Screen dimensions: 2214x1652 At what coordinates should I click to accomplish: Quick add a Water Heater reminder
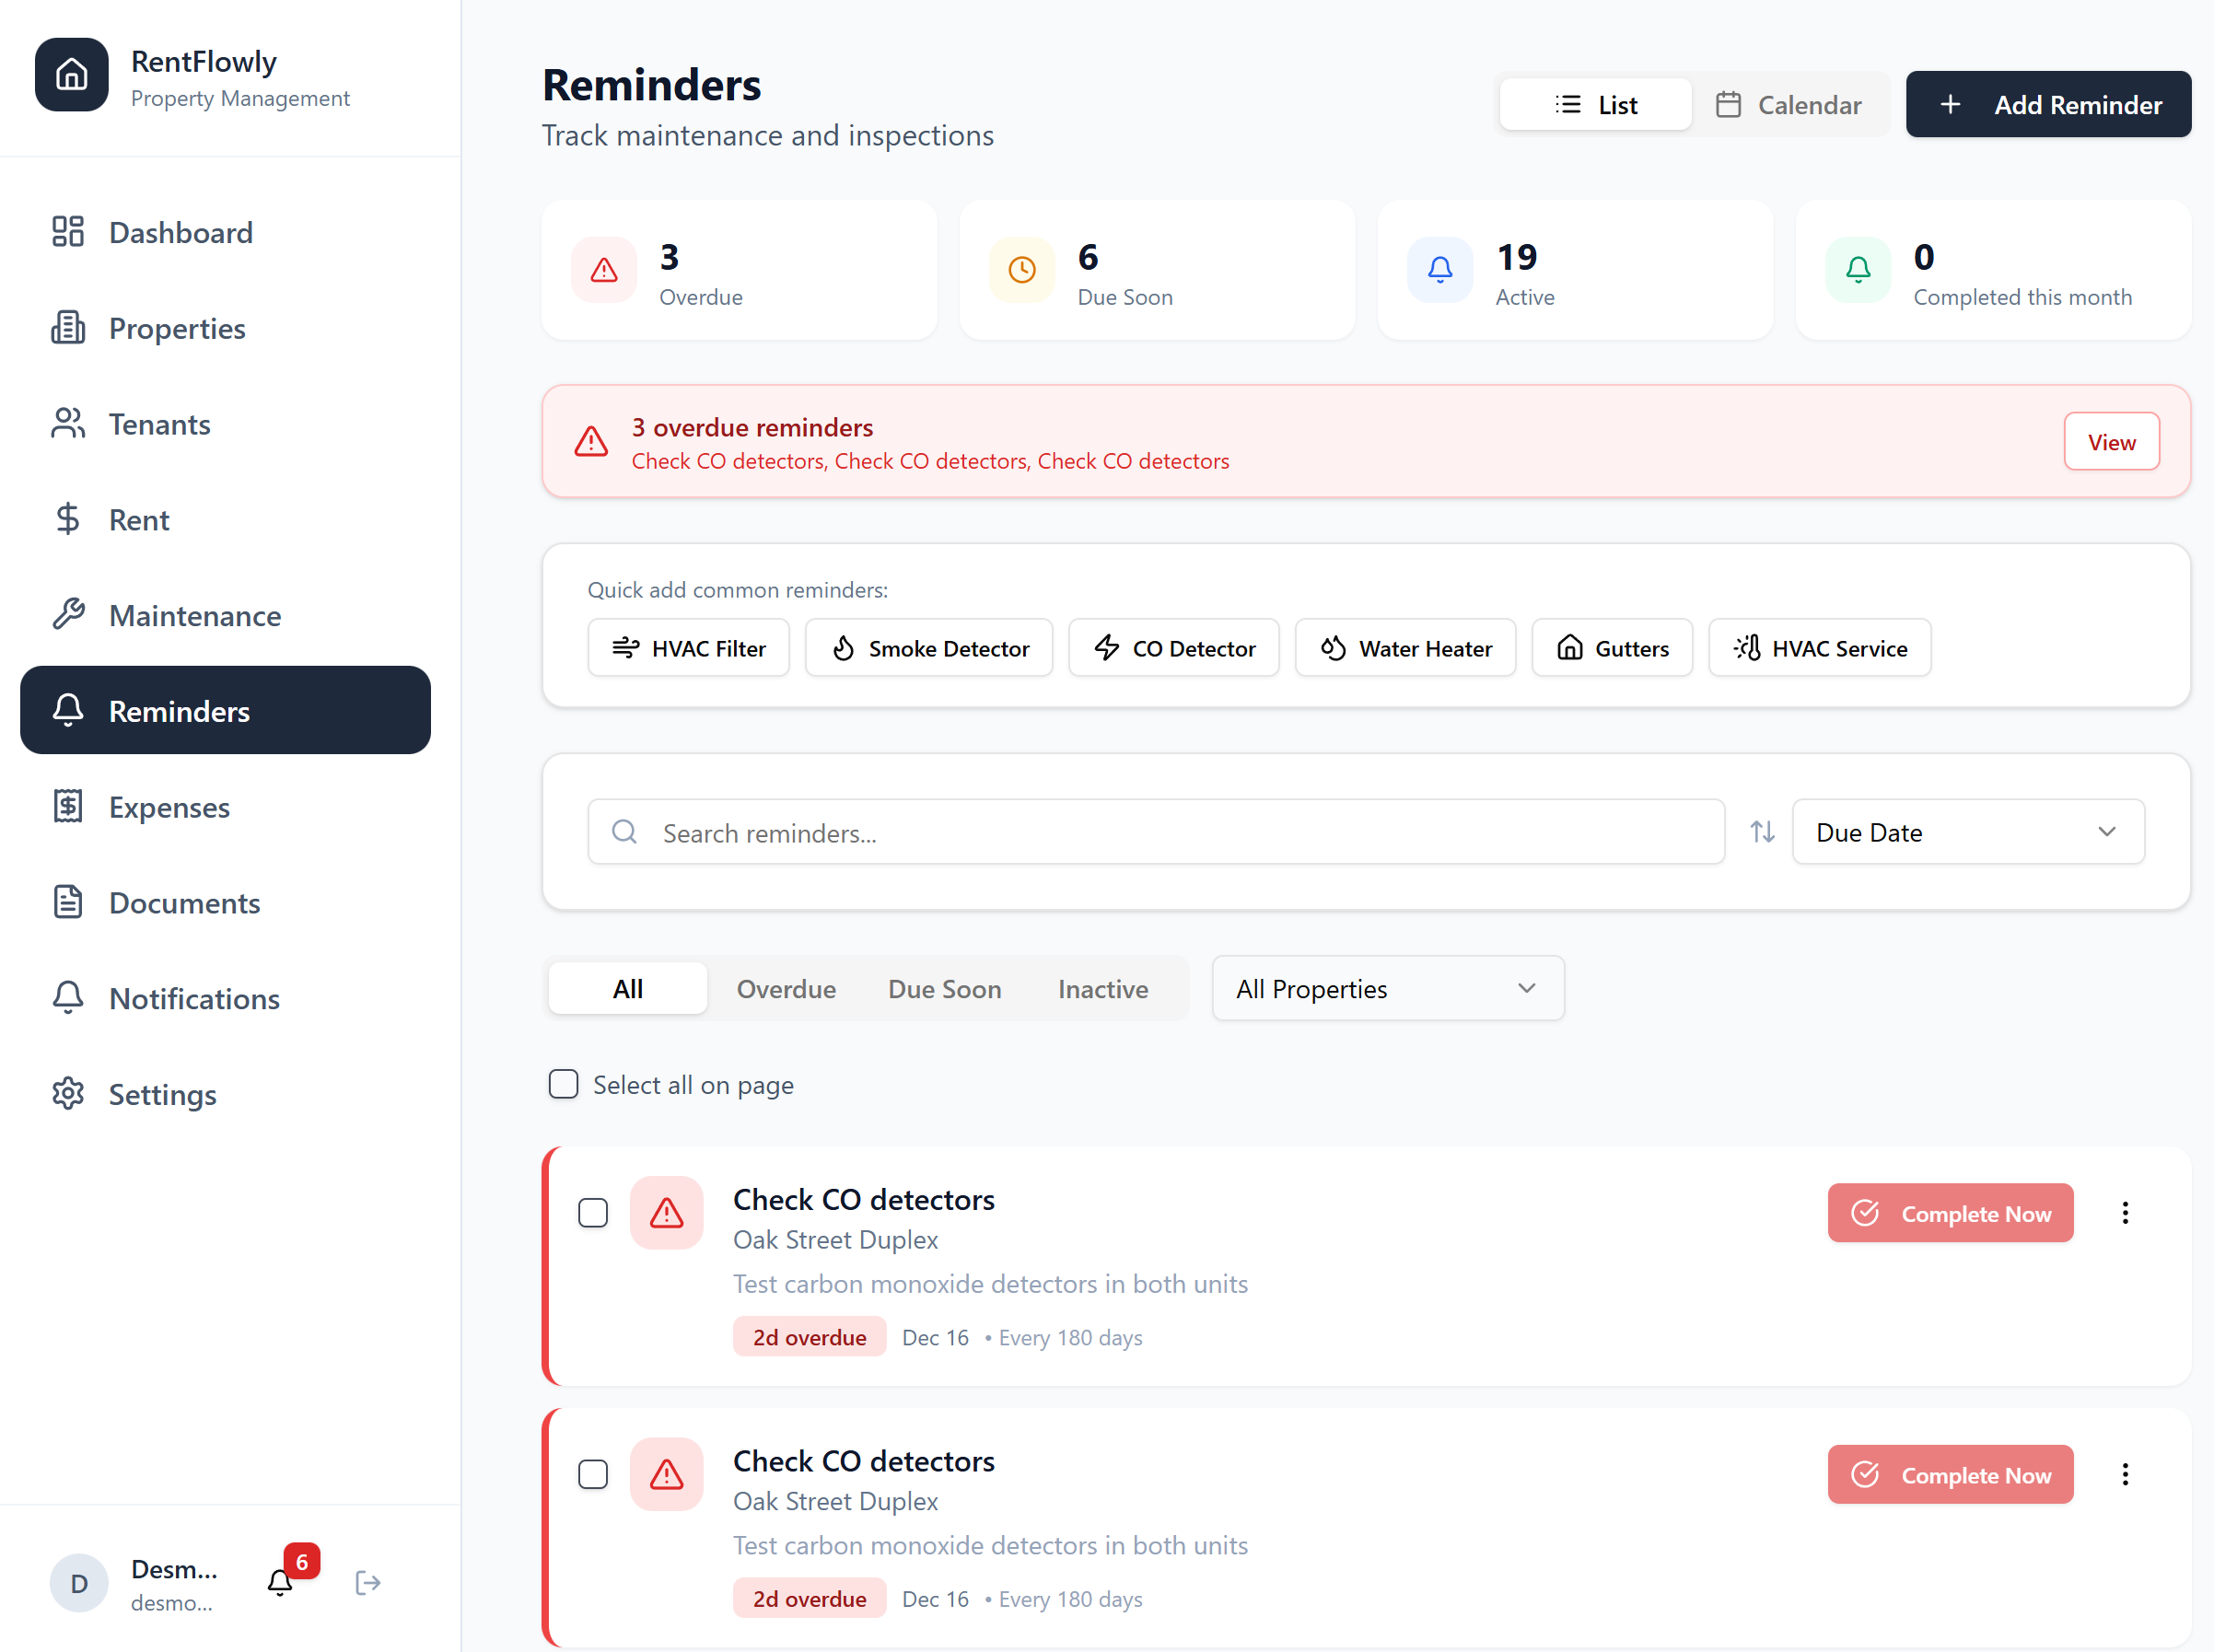[x=1405, y=647]
